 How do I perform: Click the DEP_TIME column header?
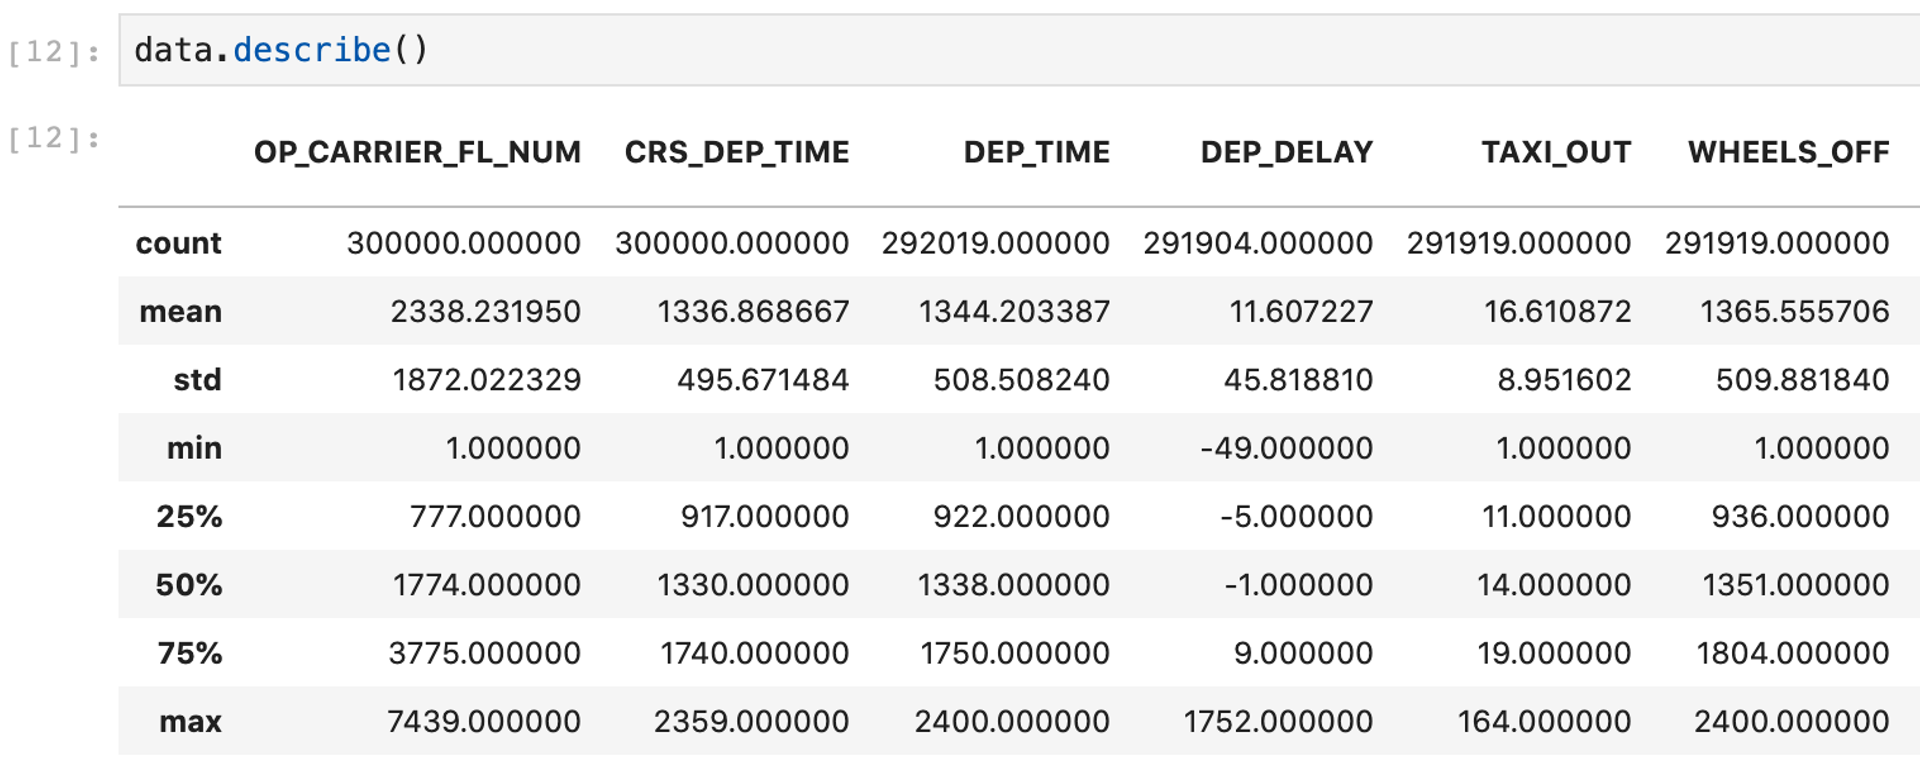pyautogui.click(x=1036, y=152)
